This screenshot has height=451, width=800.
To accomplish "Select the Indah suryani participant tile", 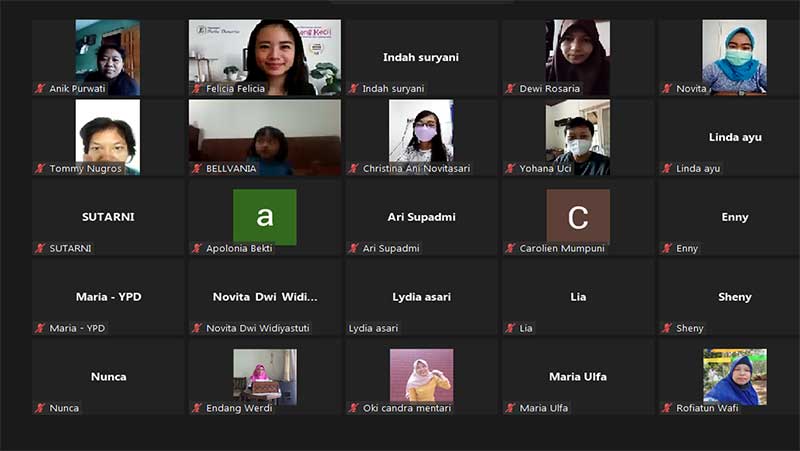I will 421,57.
